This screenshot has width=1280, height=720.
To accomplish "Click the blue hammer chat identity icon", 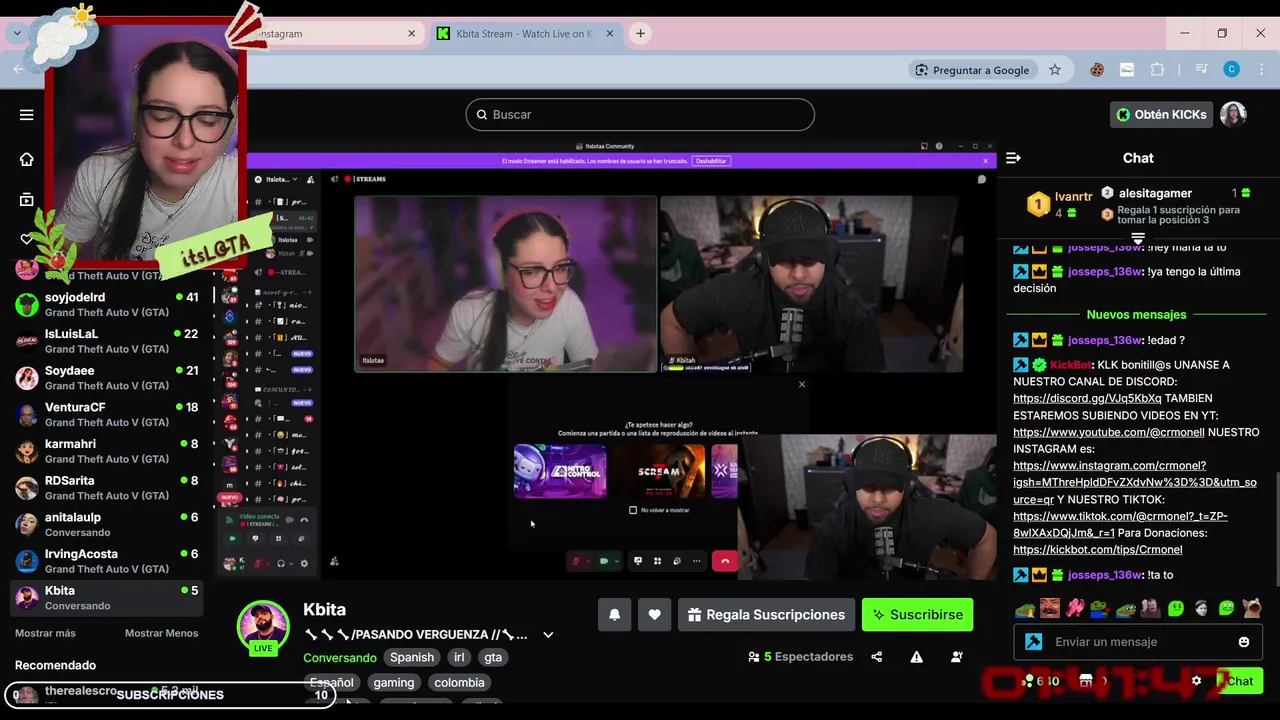I will pos(1034,642).
